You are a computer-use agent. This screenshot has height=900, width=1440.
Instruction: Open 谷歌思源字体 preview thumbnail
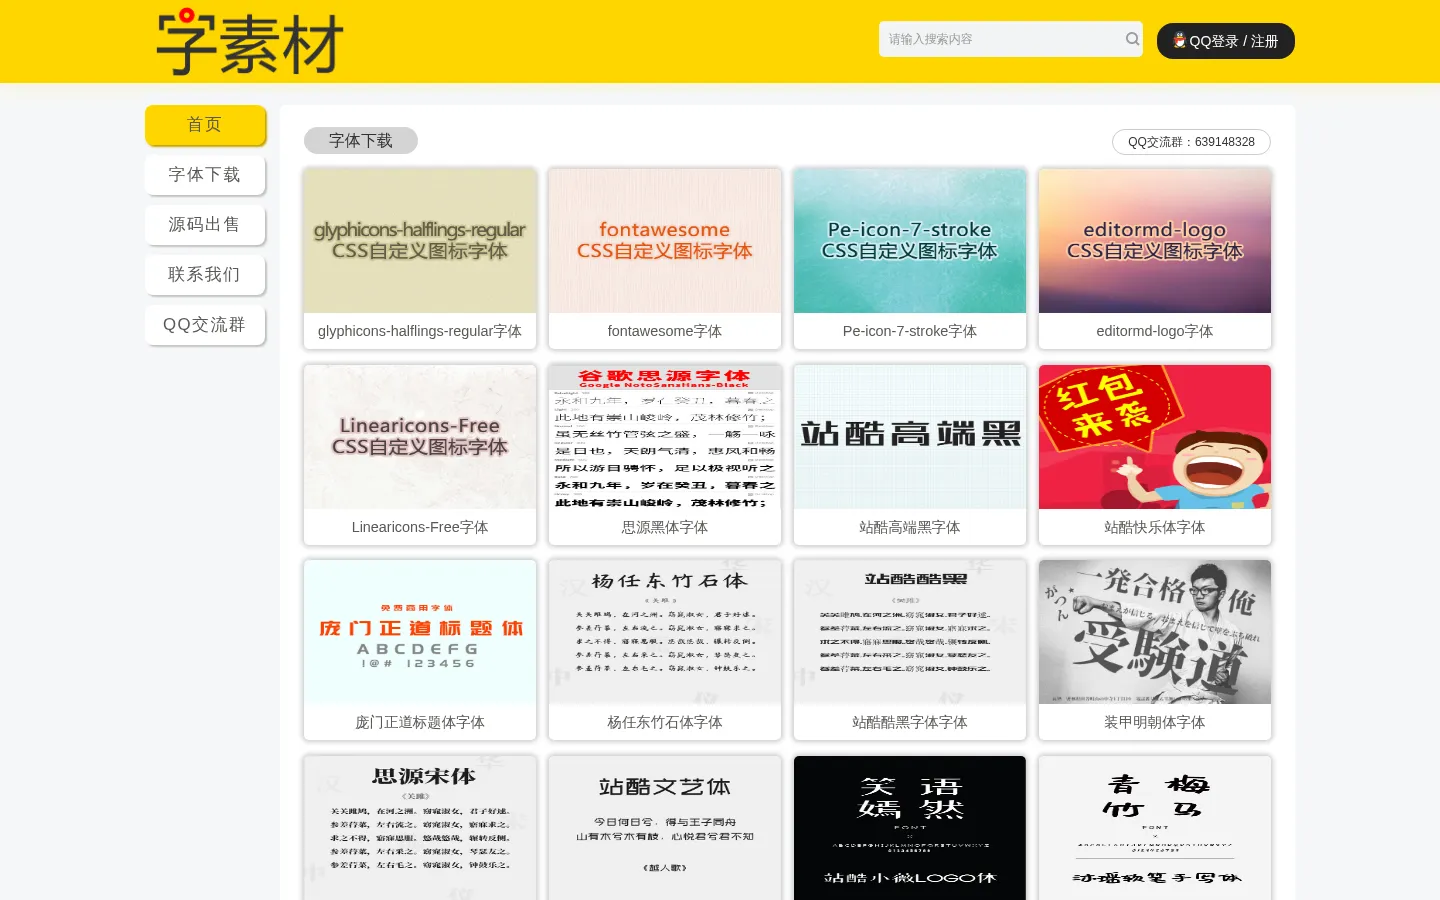(x=665, y=437)
